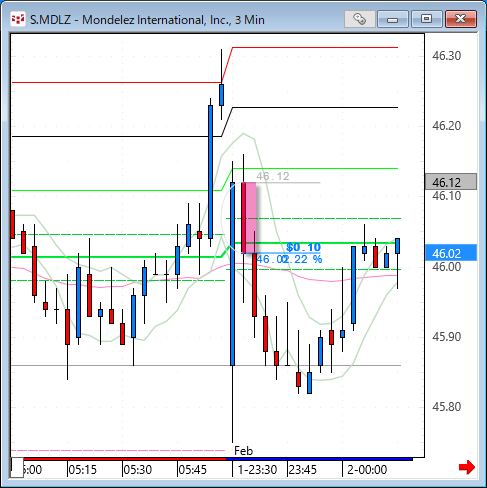Select the upper red horizontal study line
Image resolution: width=487 pixels, height=488 pixels.
pyautogui.click(x=315, y=48)
